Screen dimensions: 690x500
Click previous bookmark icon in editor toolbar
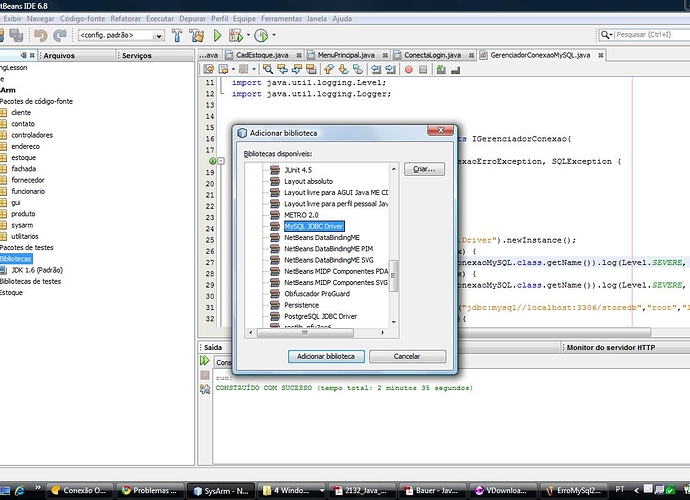329,69
